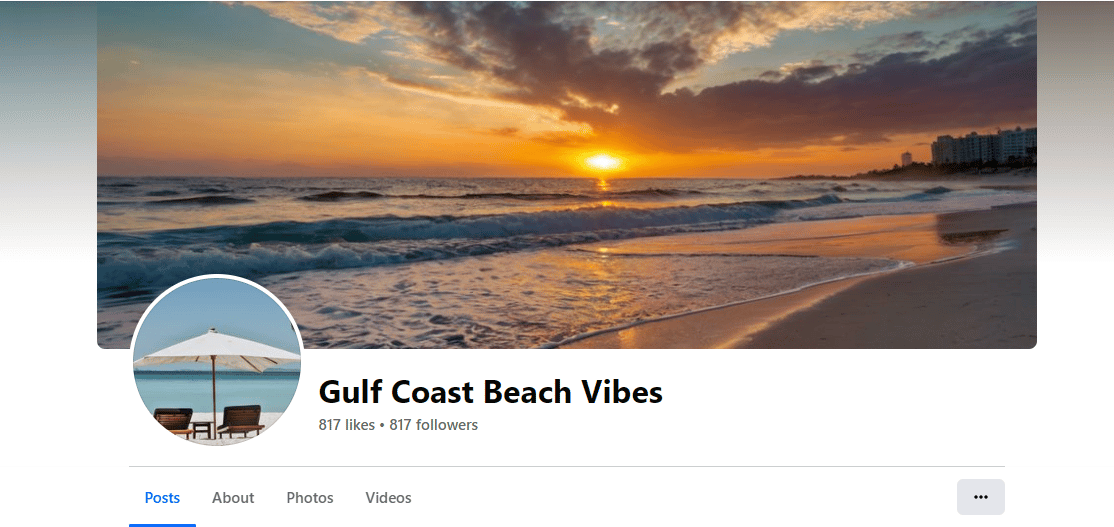Click the white umbrella in profile picture

[x=217, y=350]
